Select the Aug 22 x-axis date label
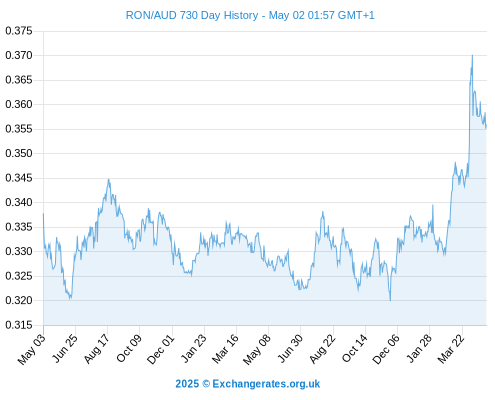The width and height of the screenshot is (495, 400). tap(323, 348)
